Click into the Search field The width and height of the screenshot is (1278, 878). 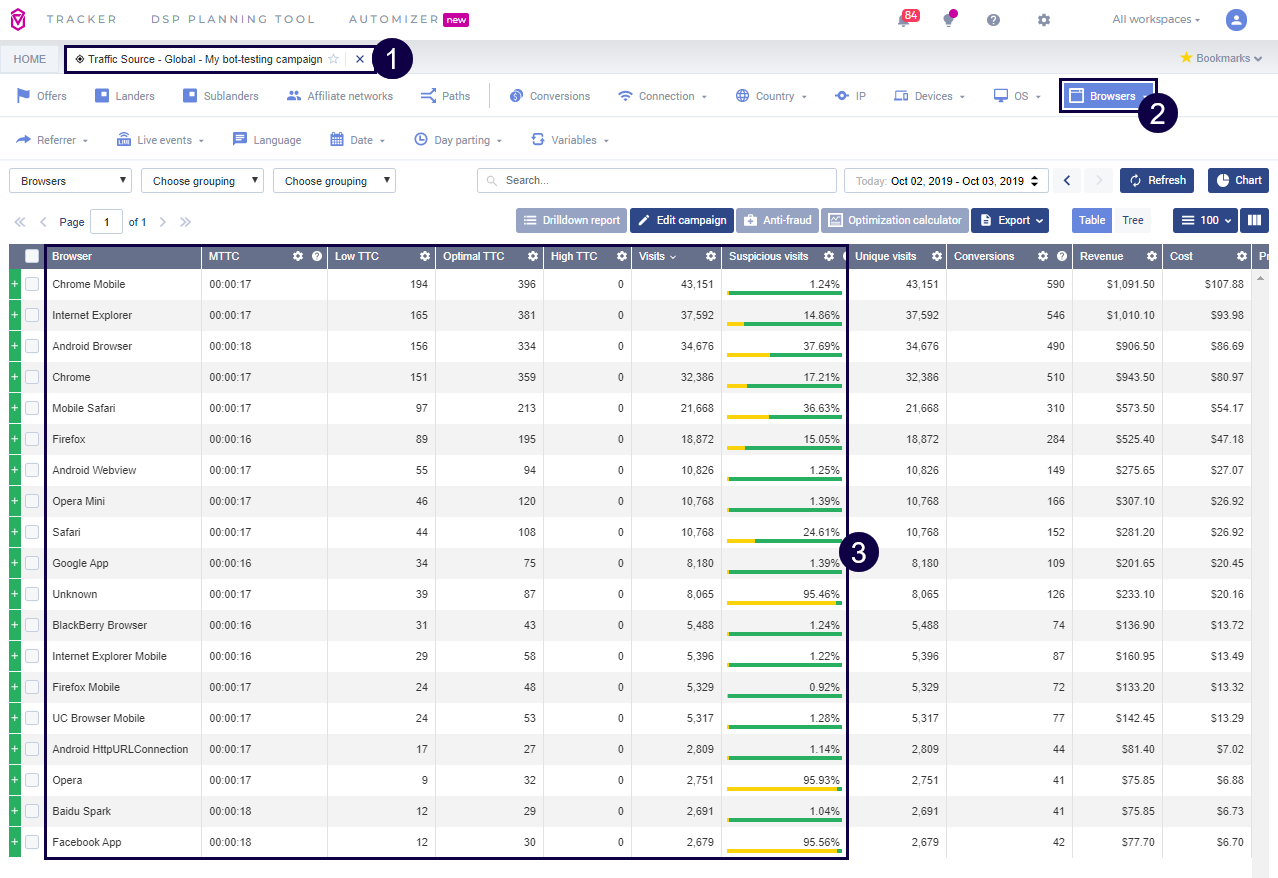click(657, 181)
